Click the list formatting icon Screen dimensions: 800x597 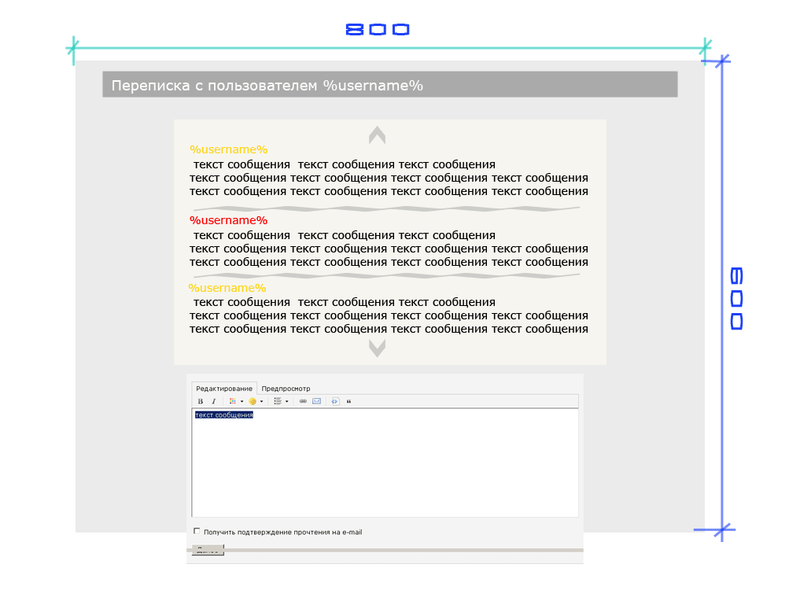[x=278, y=401]
